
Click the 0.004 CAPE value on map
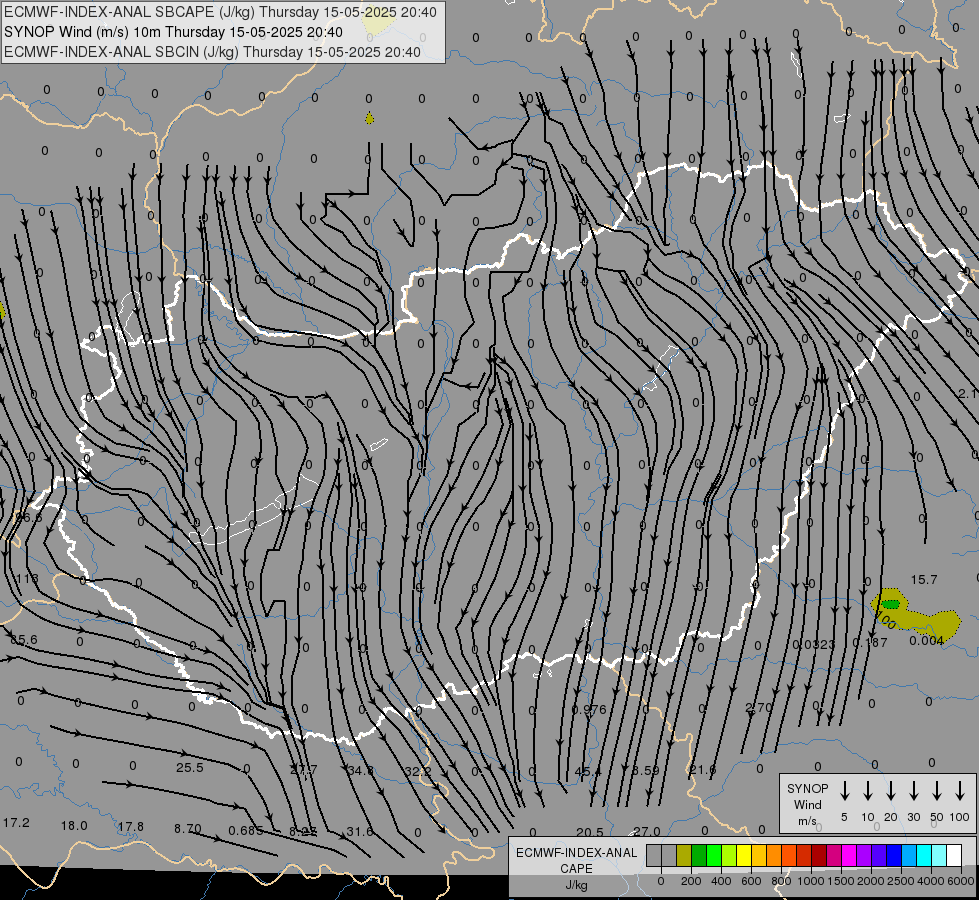coord(927,641)
